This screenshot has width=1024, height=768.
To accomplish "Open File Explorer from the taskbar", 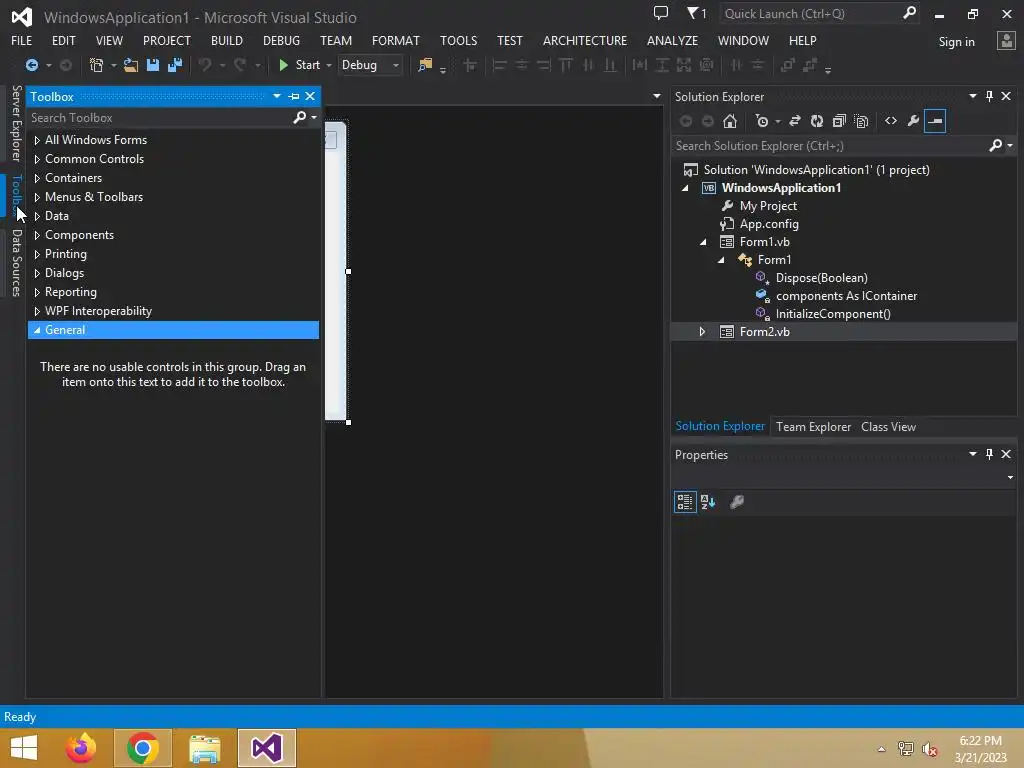I will pos(204,748).
